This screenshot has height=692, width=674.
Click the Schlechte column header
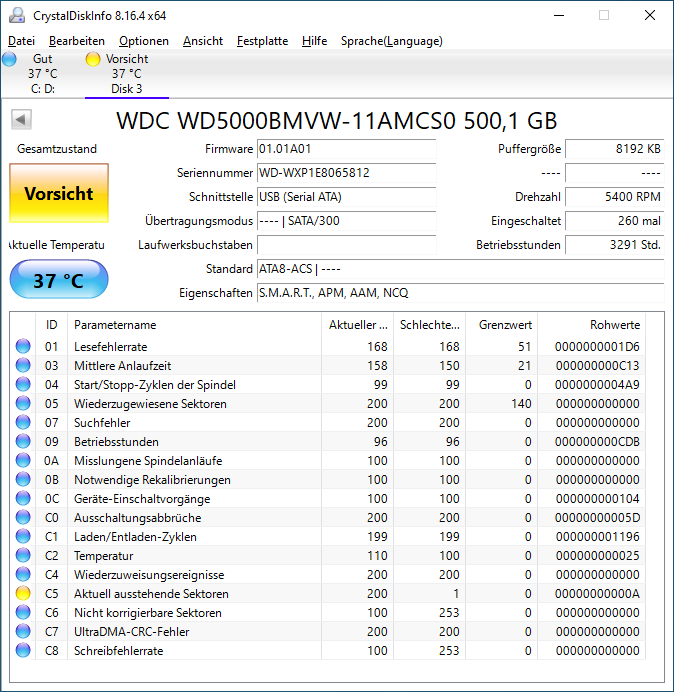pos(429,325)
